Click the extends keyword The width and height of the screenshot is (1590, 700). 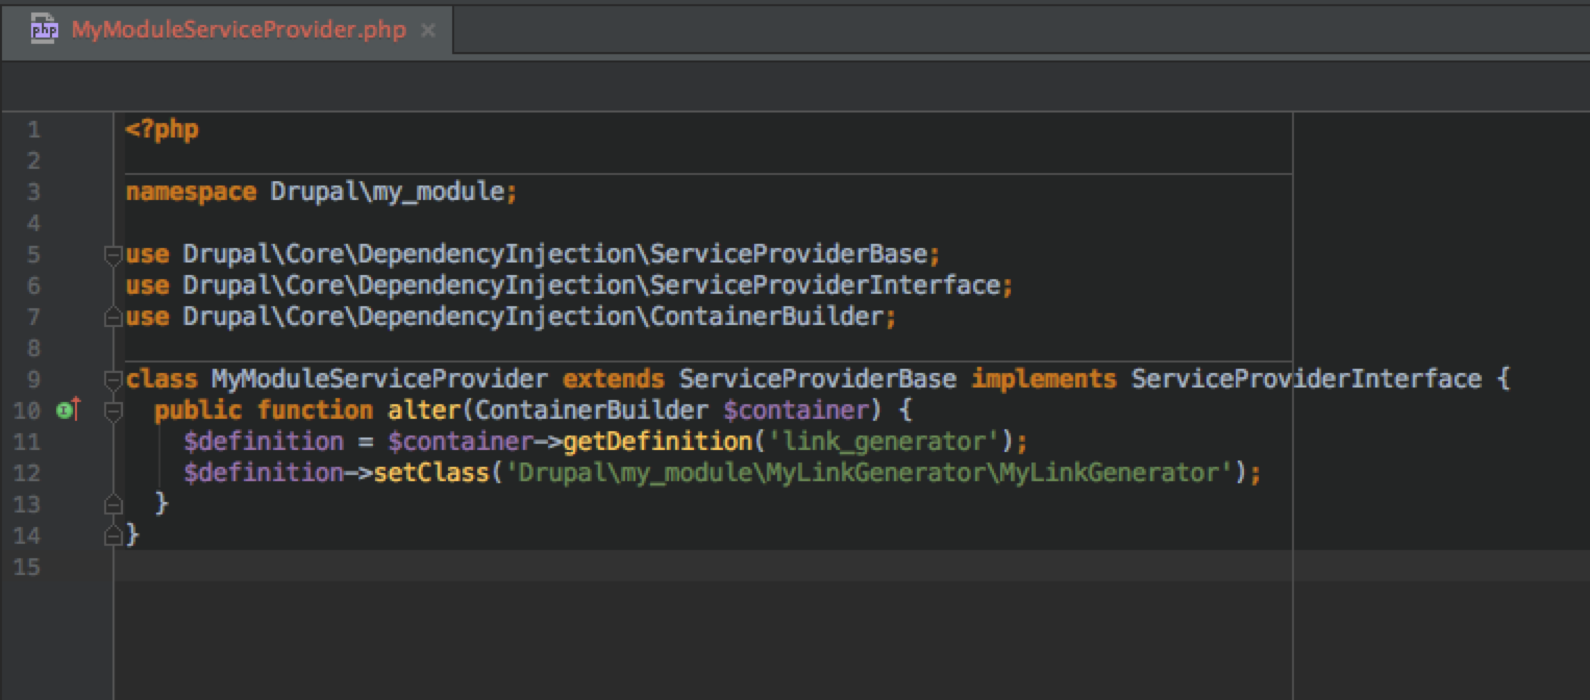(613, 379)
